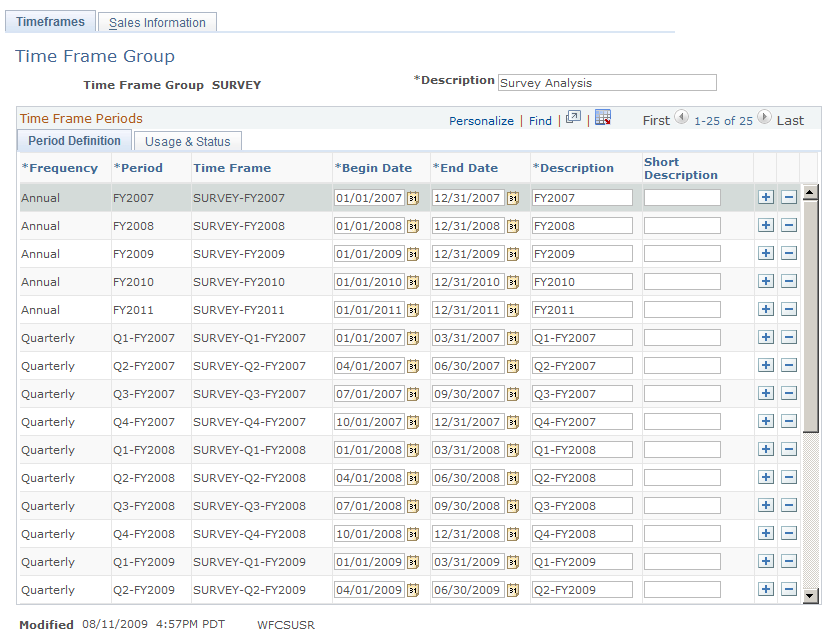Add row after Annual FY2007
Image resolution: width=833 pixels, height=639 pixels.
point(766,197)
